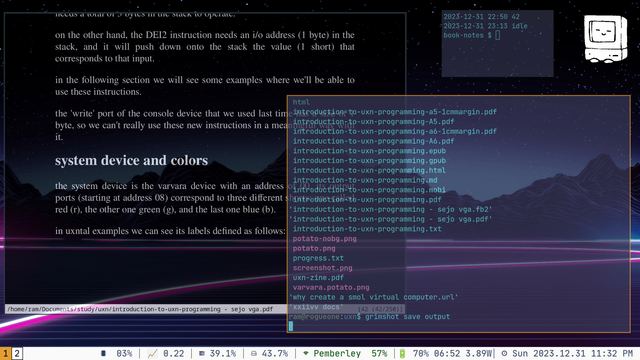Click potato.png in terminal listing
Viewport: 640px width, 360px height.
[314, 249]
